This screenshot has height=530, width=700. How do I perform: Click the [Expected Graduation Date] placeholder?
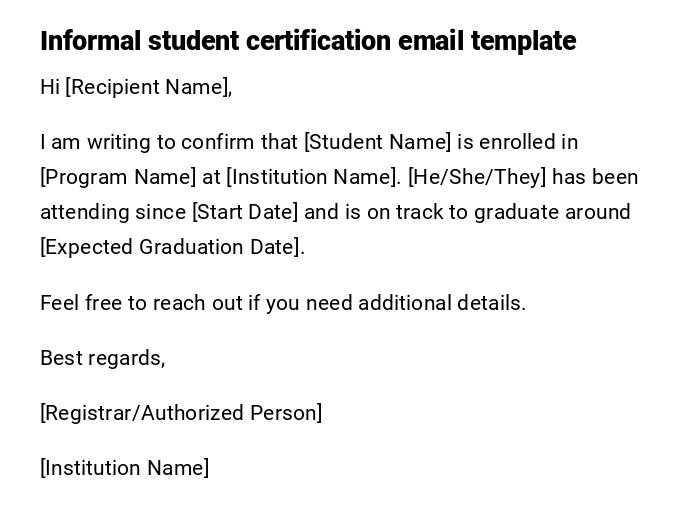click(x=171, y=247)
